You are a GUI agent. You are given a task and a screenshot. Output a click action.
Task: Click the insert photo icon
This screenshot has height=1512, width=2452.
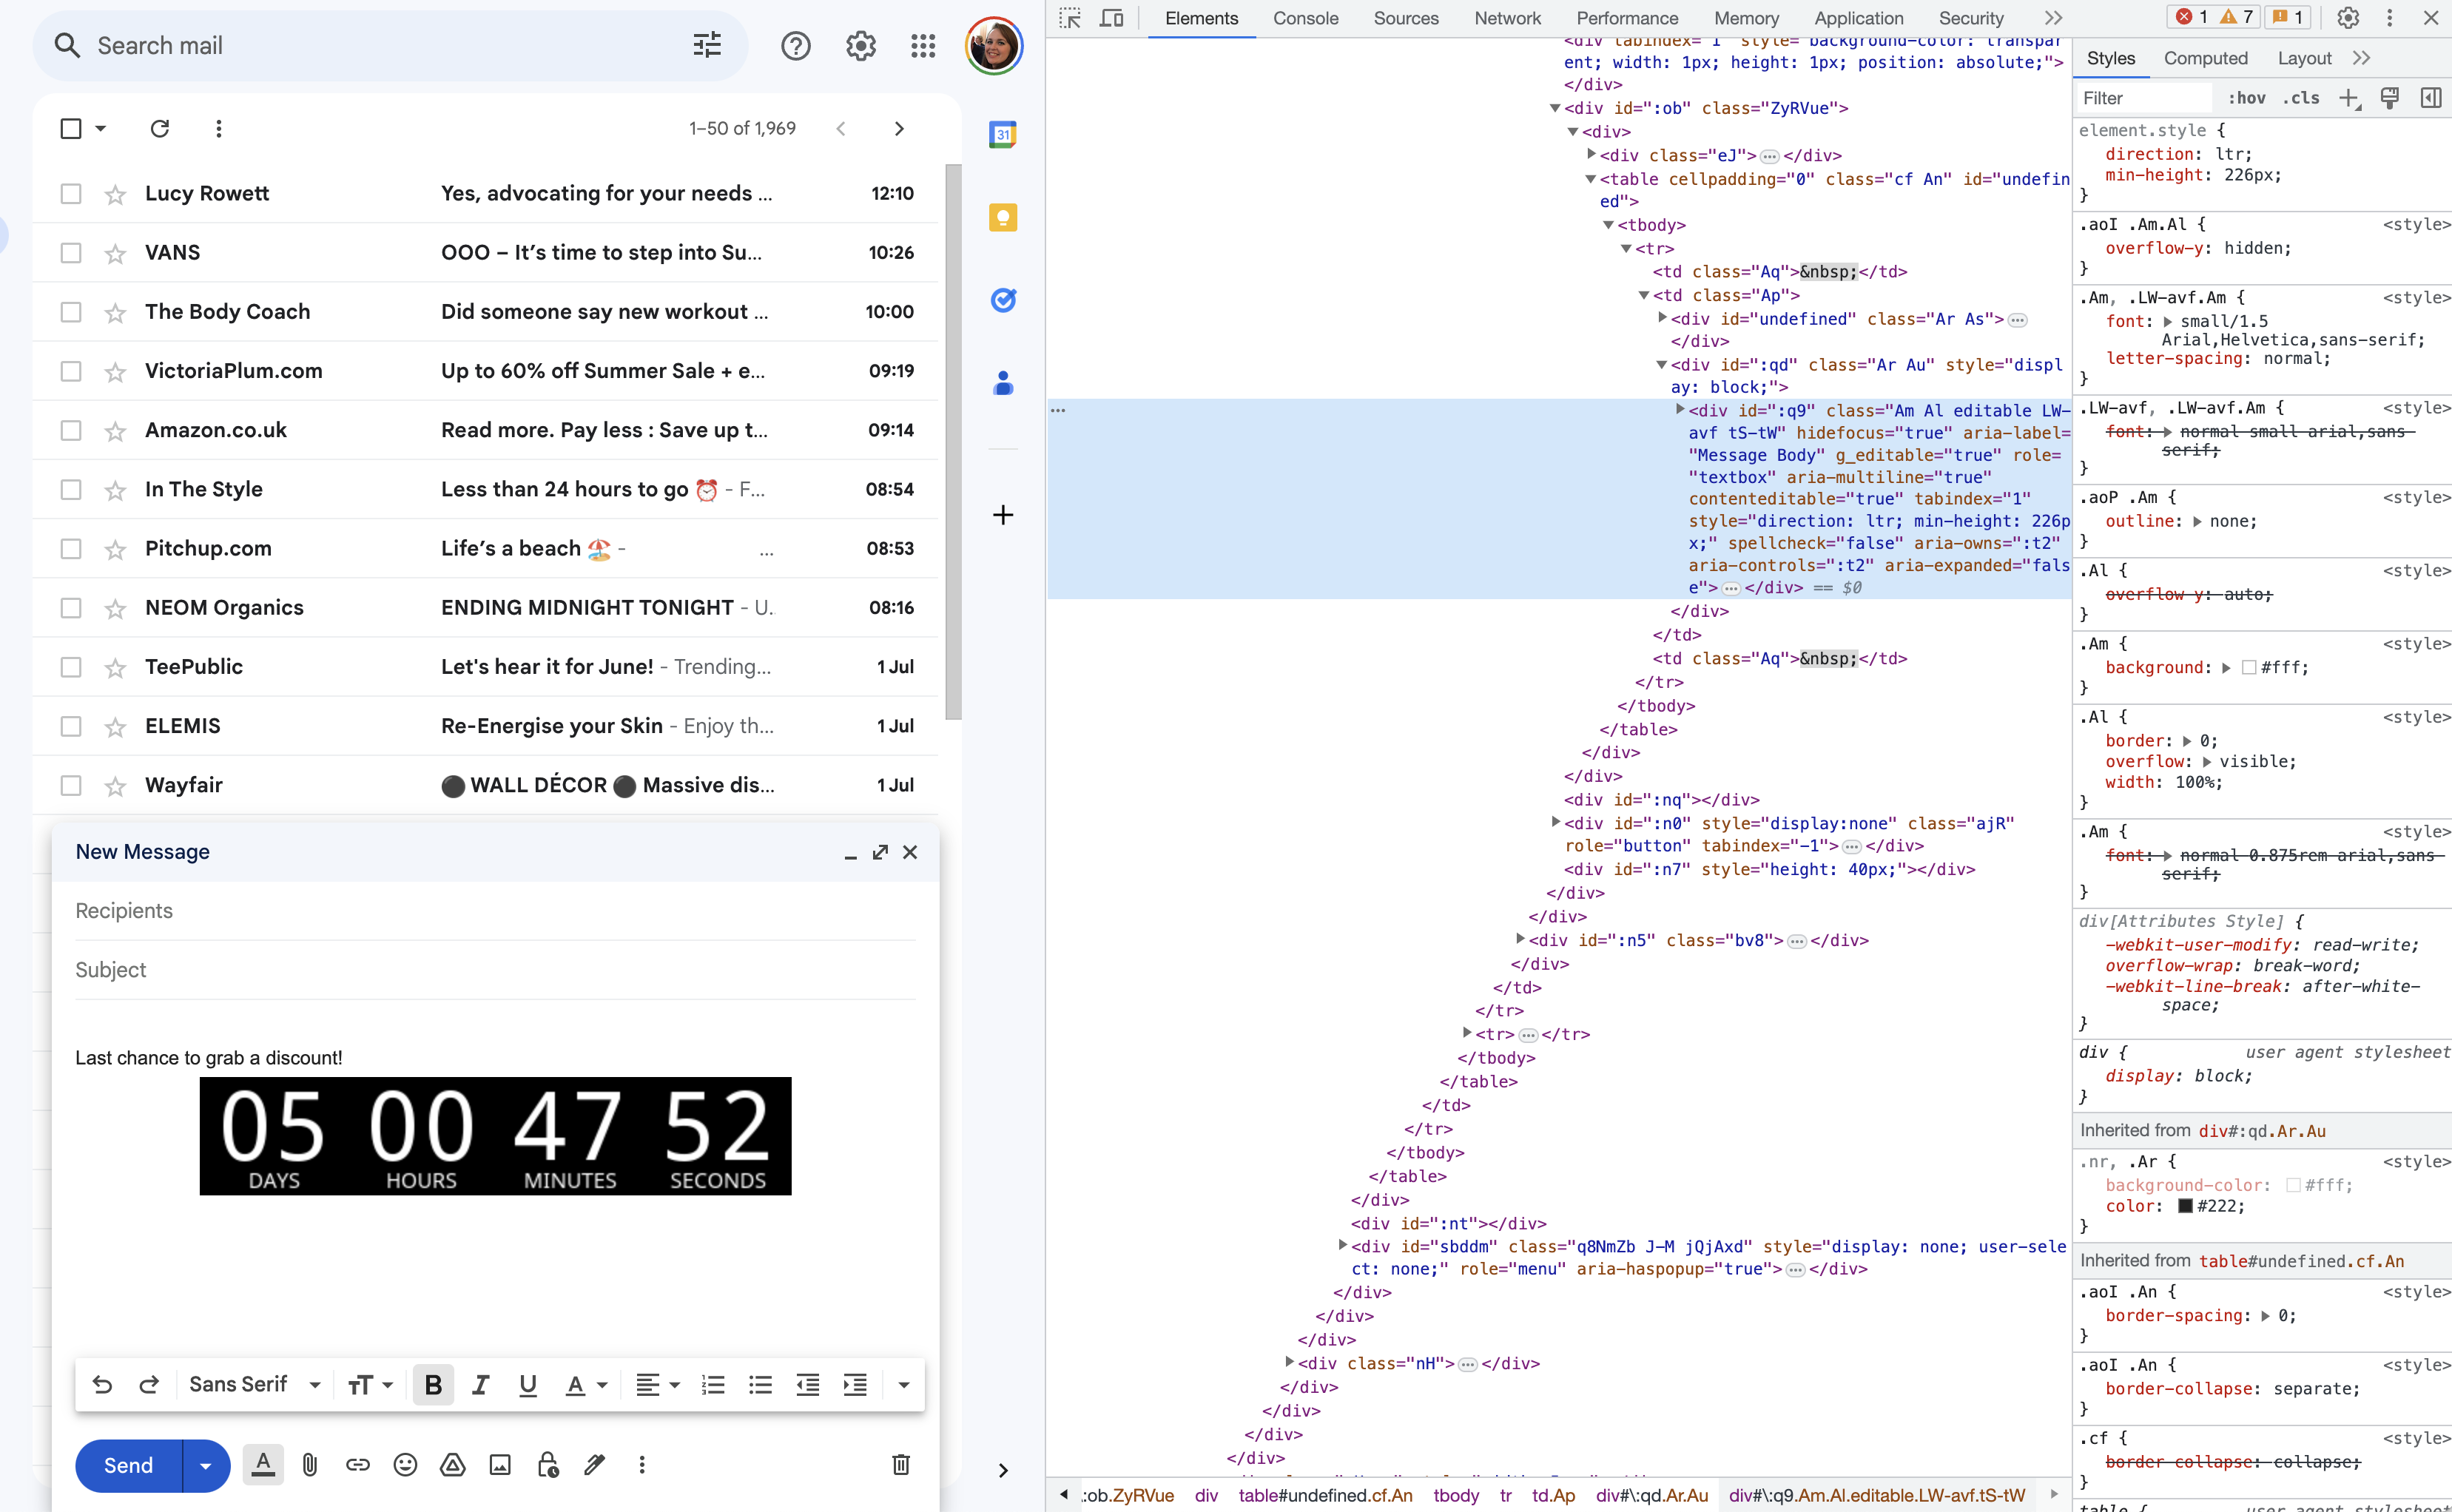pos(500,1465)
